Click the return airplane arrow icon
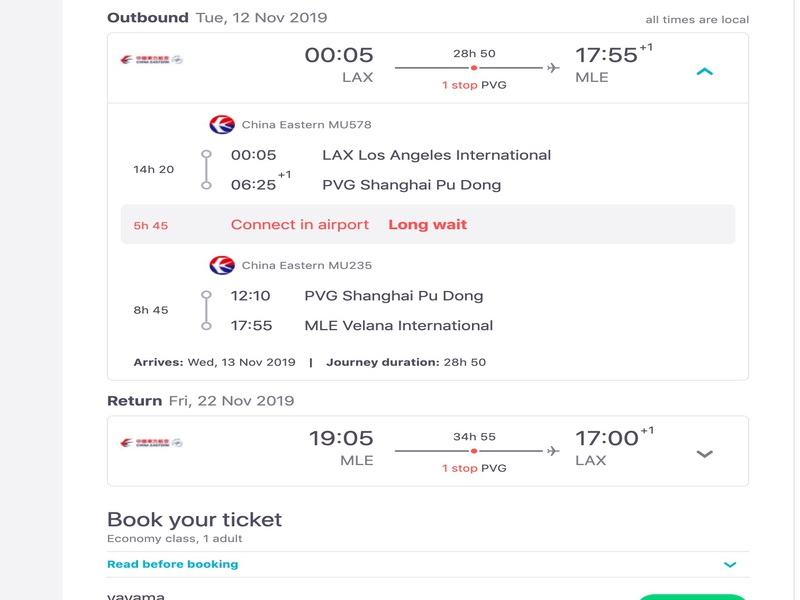 (553, 451)
